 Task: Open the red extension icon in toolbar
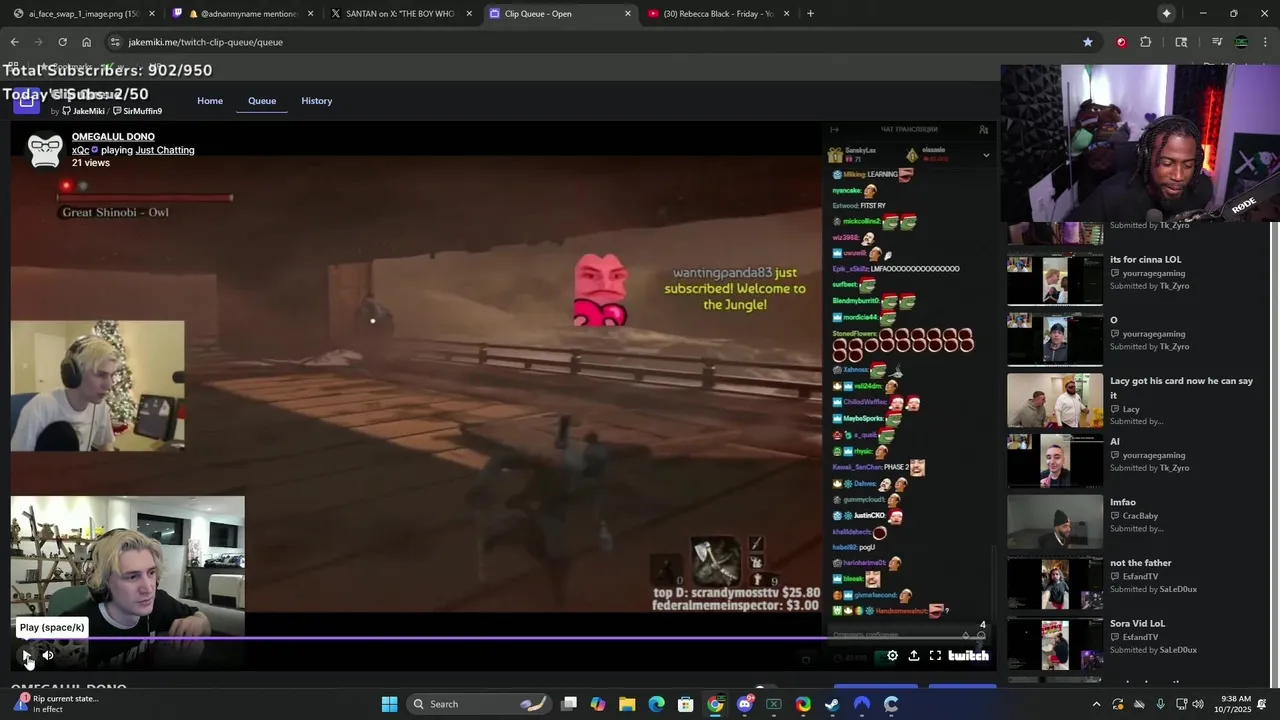pos(1121,42)
